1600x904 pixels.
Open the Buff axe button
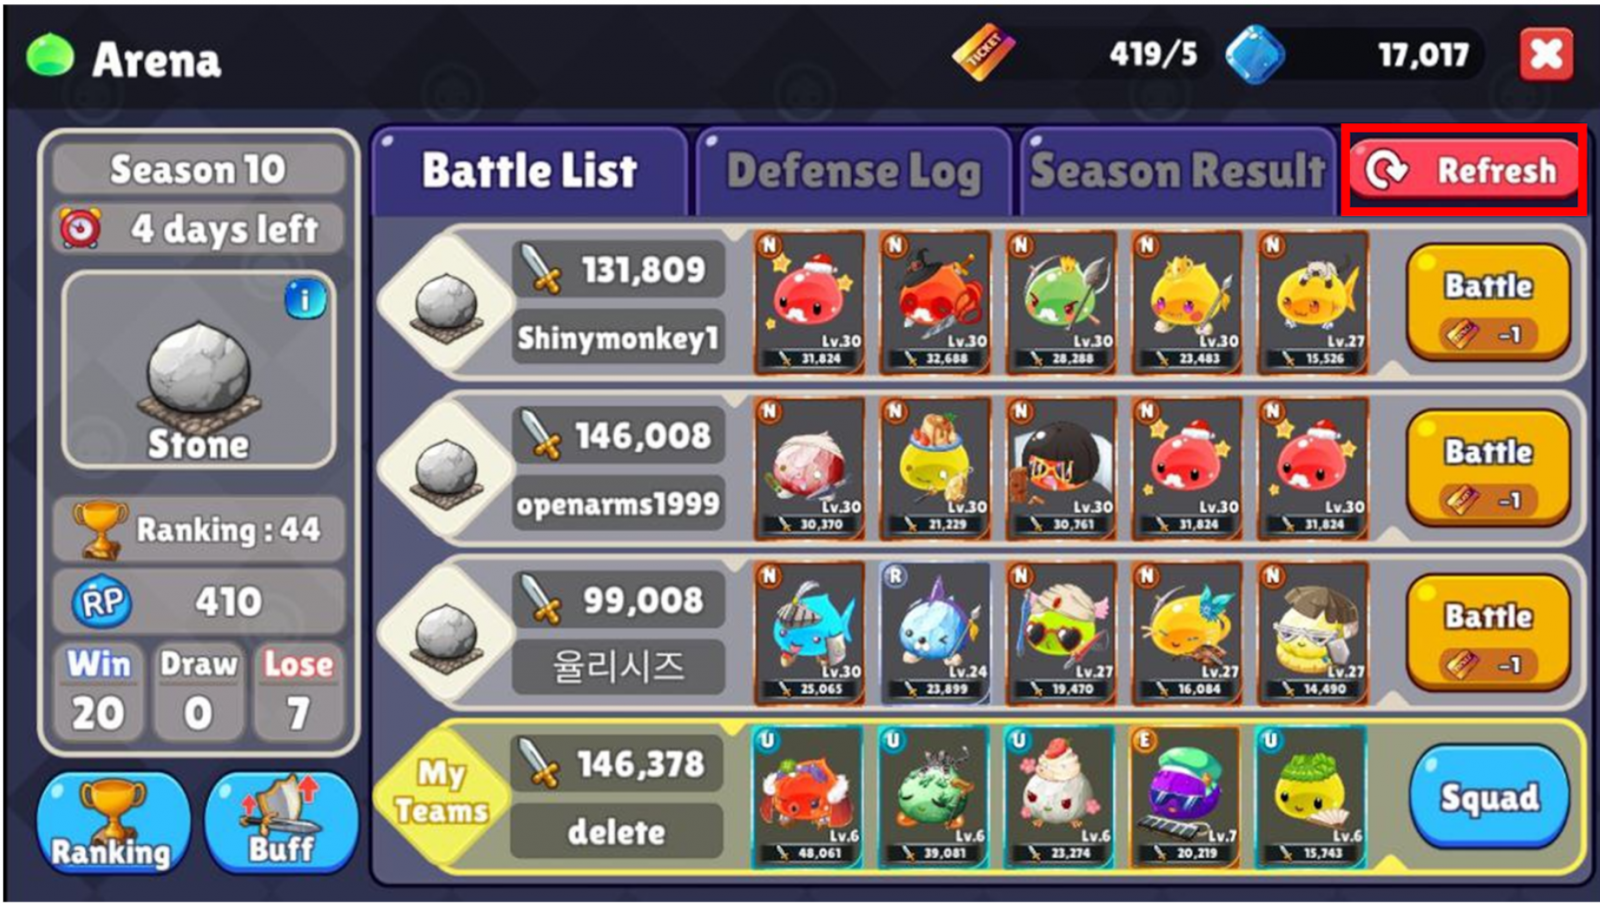281,822
